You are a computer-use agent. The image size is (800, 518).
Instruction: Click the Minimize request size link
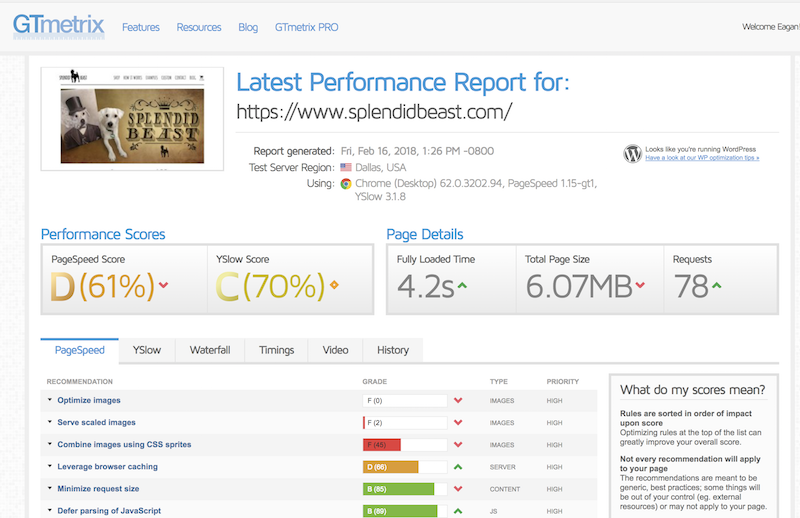[x=98, y=489]
